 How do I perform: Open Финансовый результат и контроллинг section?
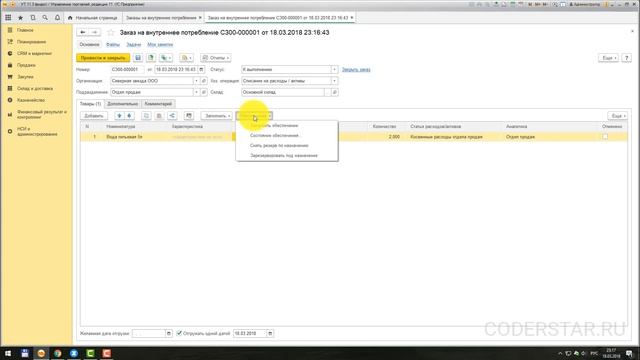click(41, 114)
